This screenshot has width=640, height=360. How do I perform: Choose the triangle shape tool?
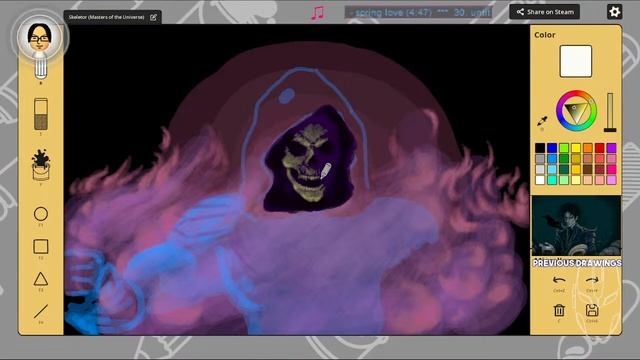[x=40, y=279]
